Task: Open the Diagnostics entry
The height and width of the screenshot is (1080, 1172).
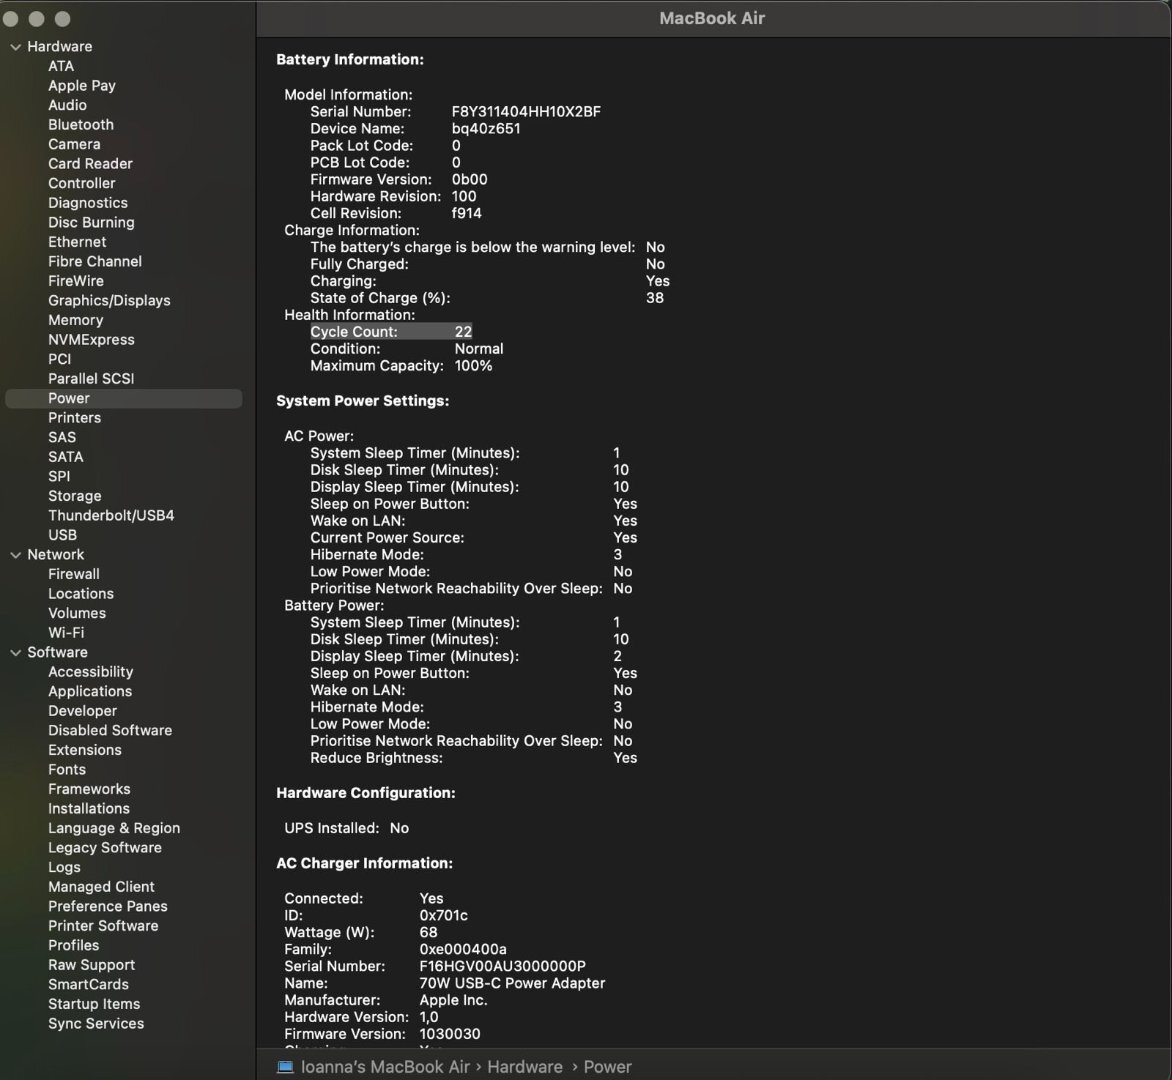Action: click(x=87, y=203)
